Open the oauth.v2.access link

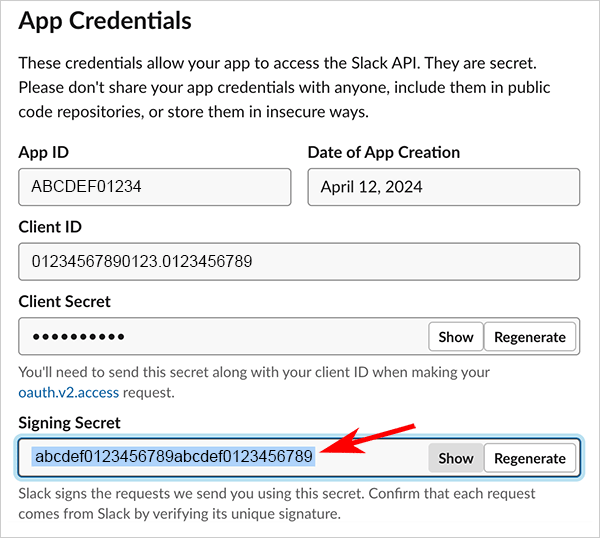(66, 392)
